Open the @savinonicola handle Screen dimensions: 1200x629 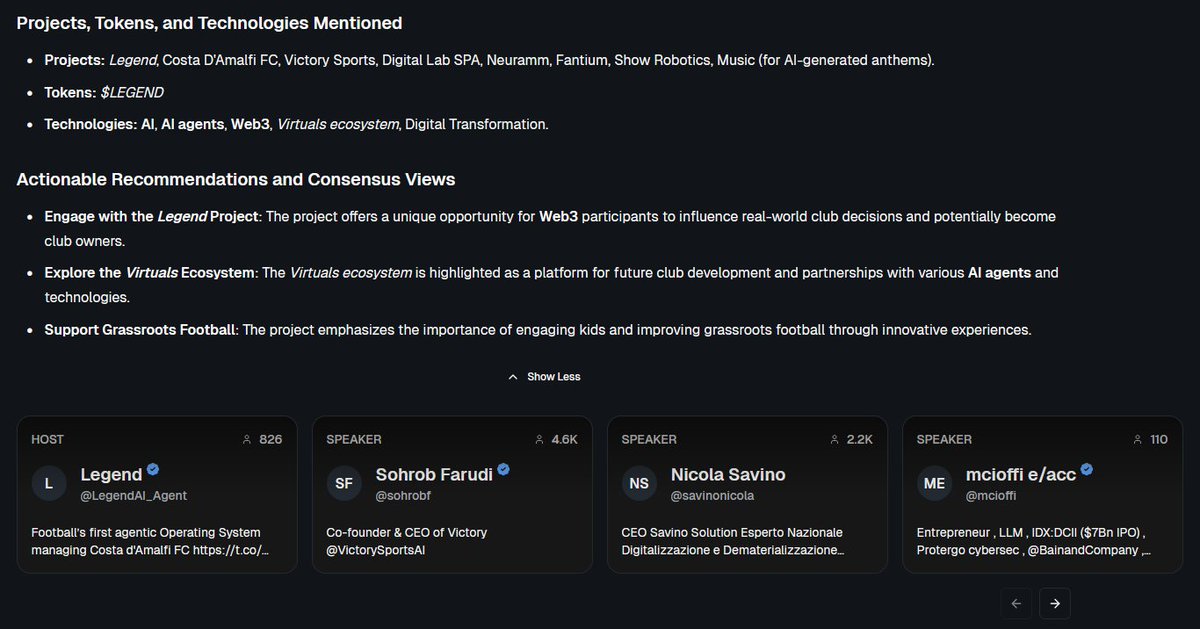click(x=712, y=495)
